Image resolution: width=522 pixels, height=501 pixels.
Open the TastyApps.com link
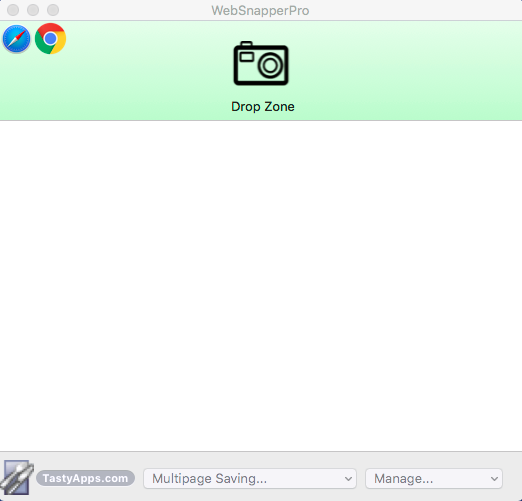(85, 478)
